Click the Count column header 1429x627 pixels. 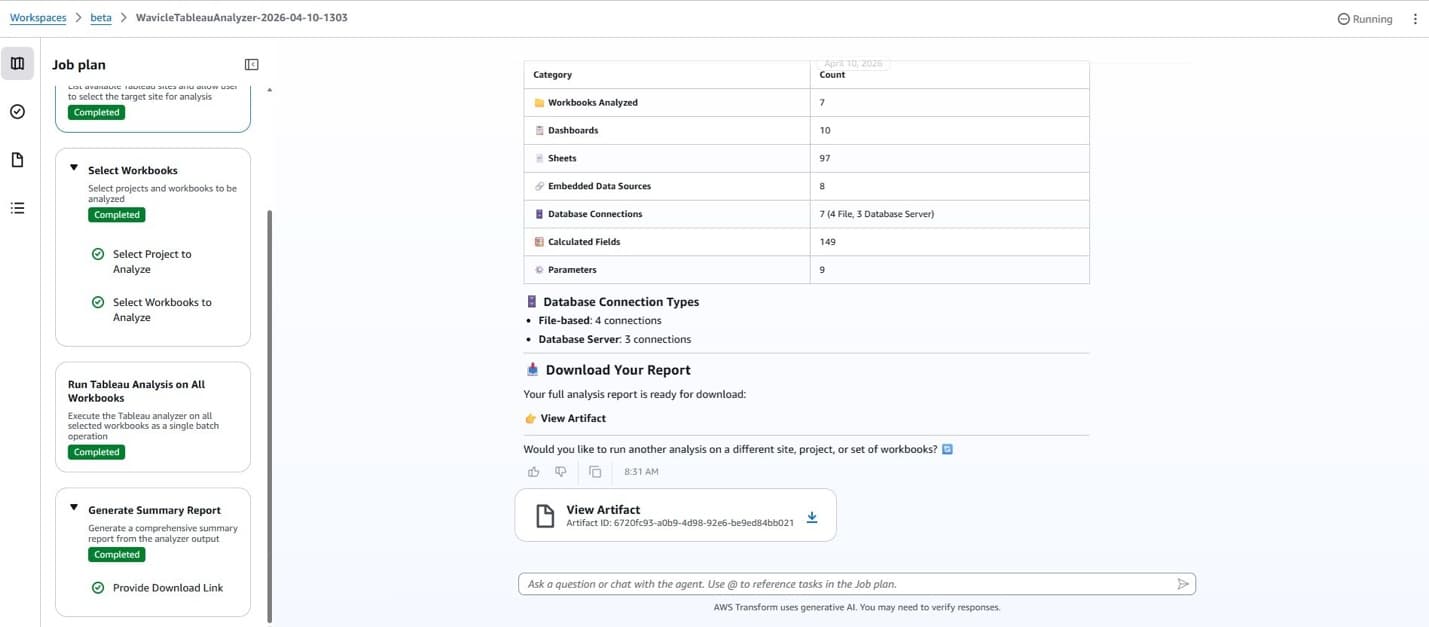832,75
